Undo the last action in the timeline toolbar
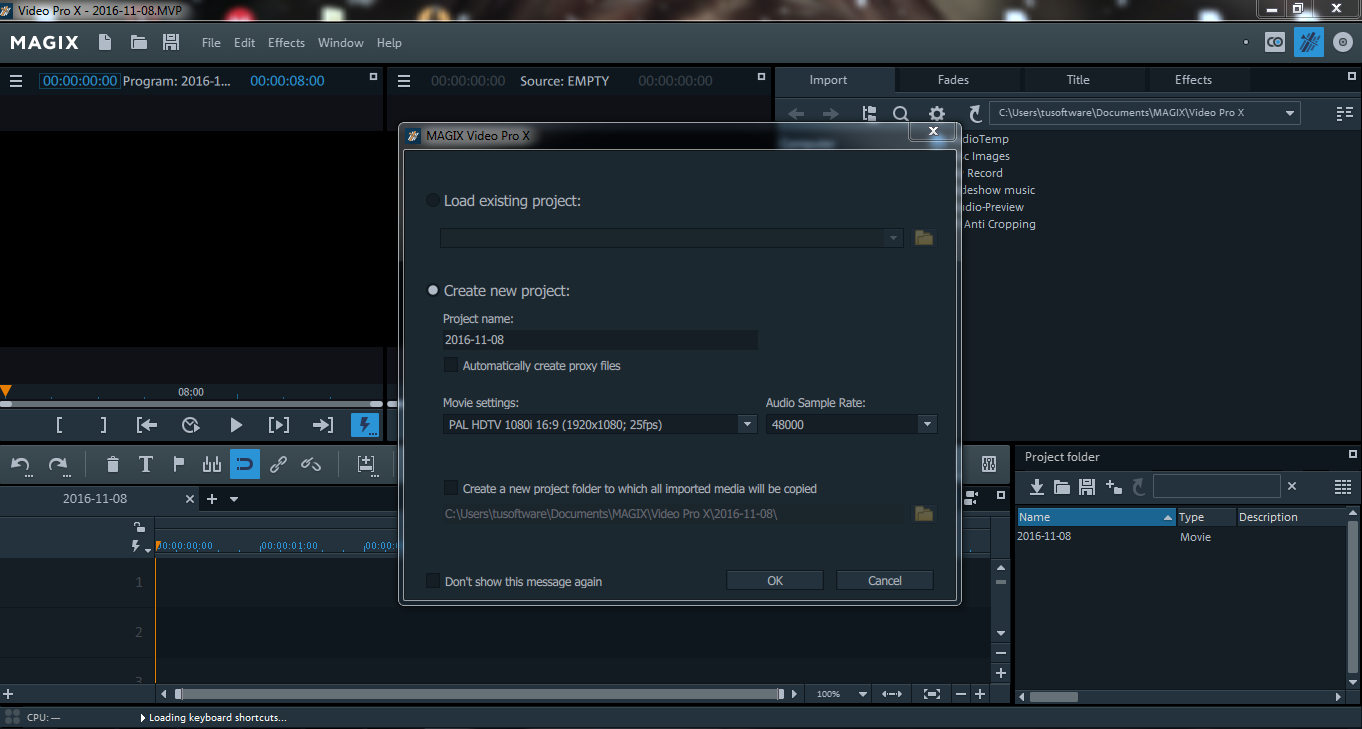The width and height of the screenshot is (1362, 729). point(21,464)
